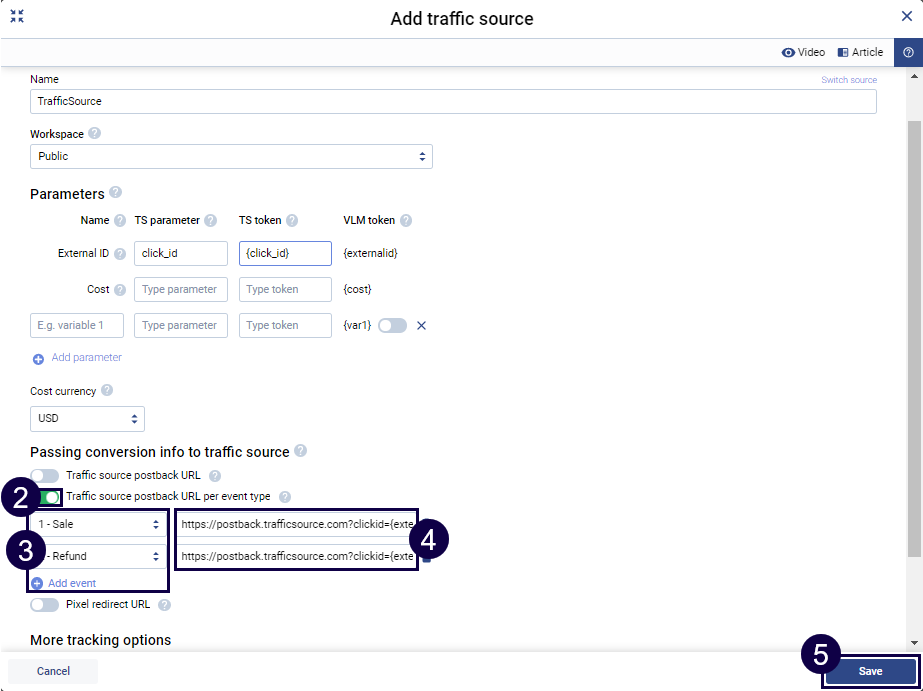Click the help icon beside External ID
The width and height of the screenshot is (923, 691).
pos(120,254)
